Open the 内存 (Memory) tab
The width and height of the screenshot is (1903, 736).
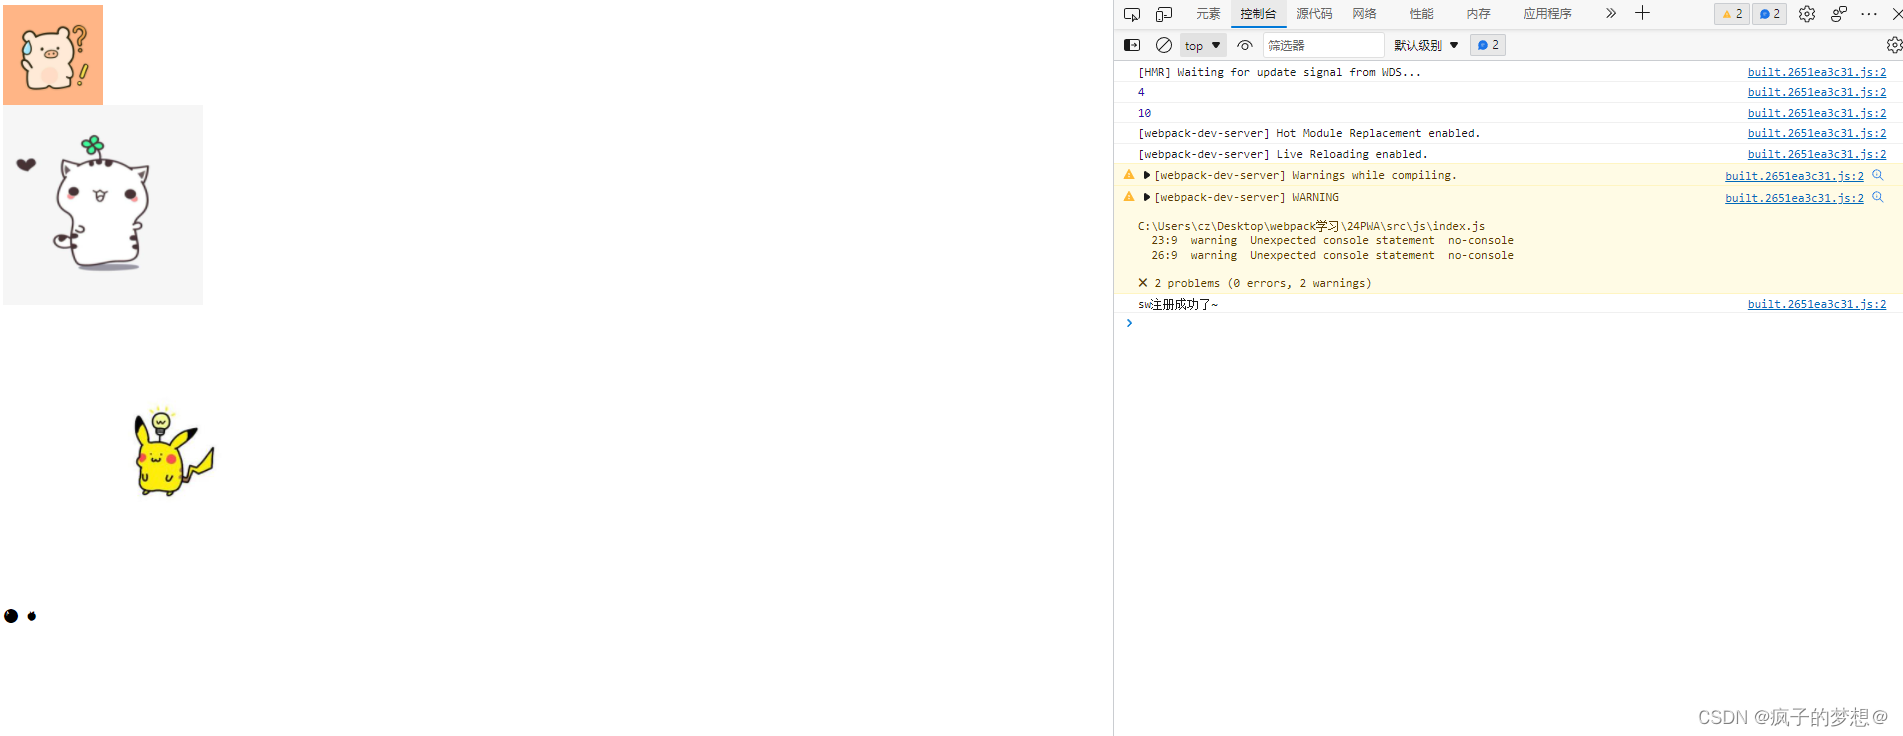pyautogui.click(x=1478, y=14)
